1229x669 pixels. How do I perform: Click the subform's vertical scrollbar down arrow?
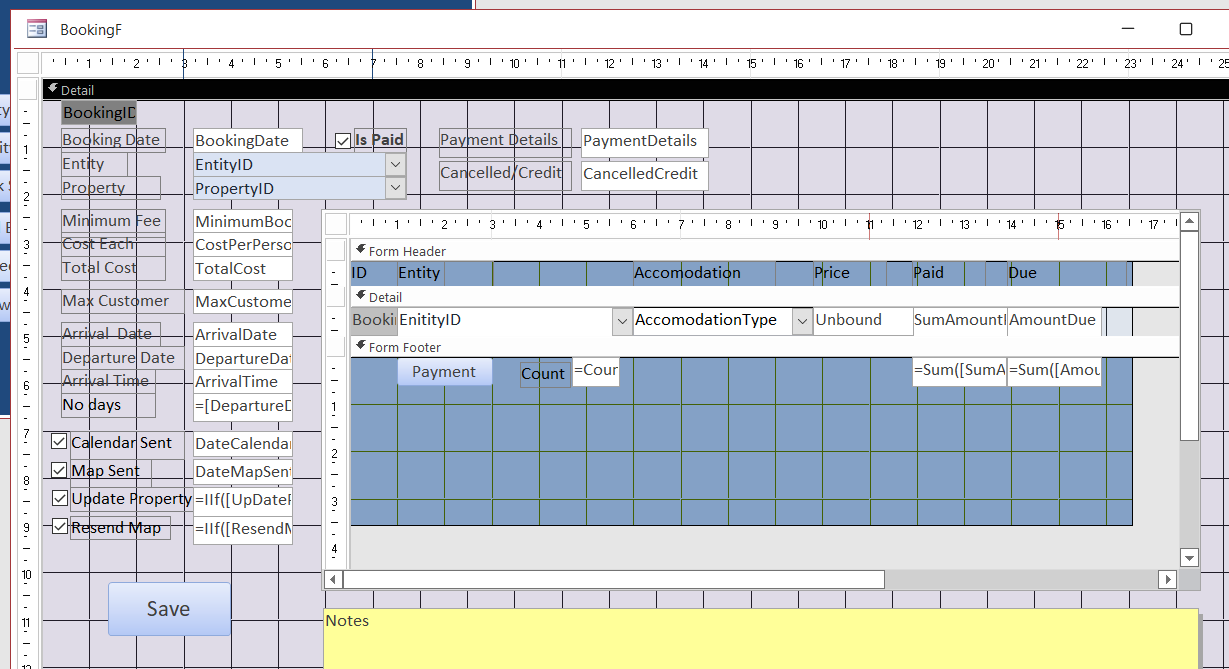(1189, 557)
